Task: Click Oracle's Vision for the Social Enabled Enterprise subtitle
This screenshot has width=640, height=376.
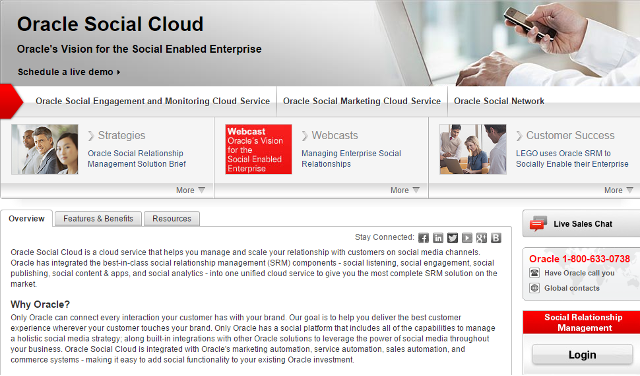Action: click(x=139, y=49)
